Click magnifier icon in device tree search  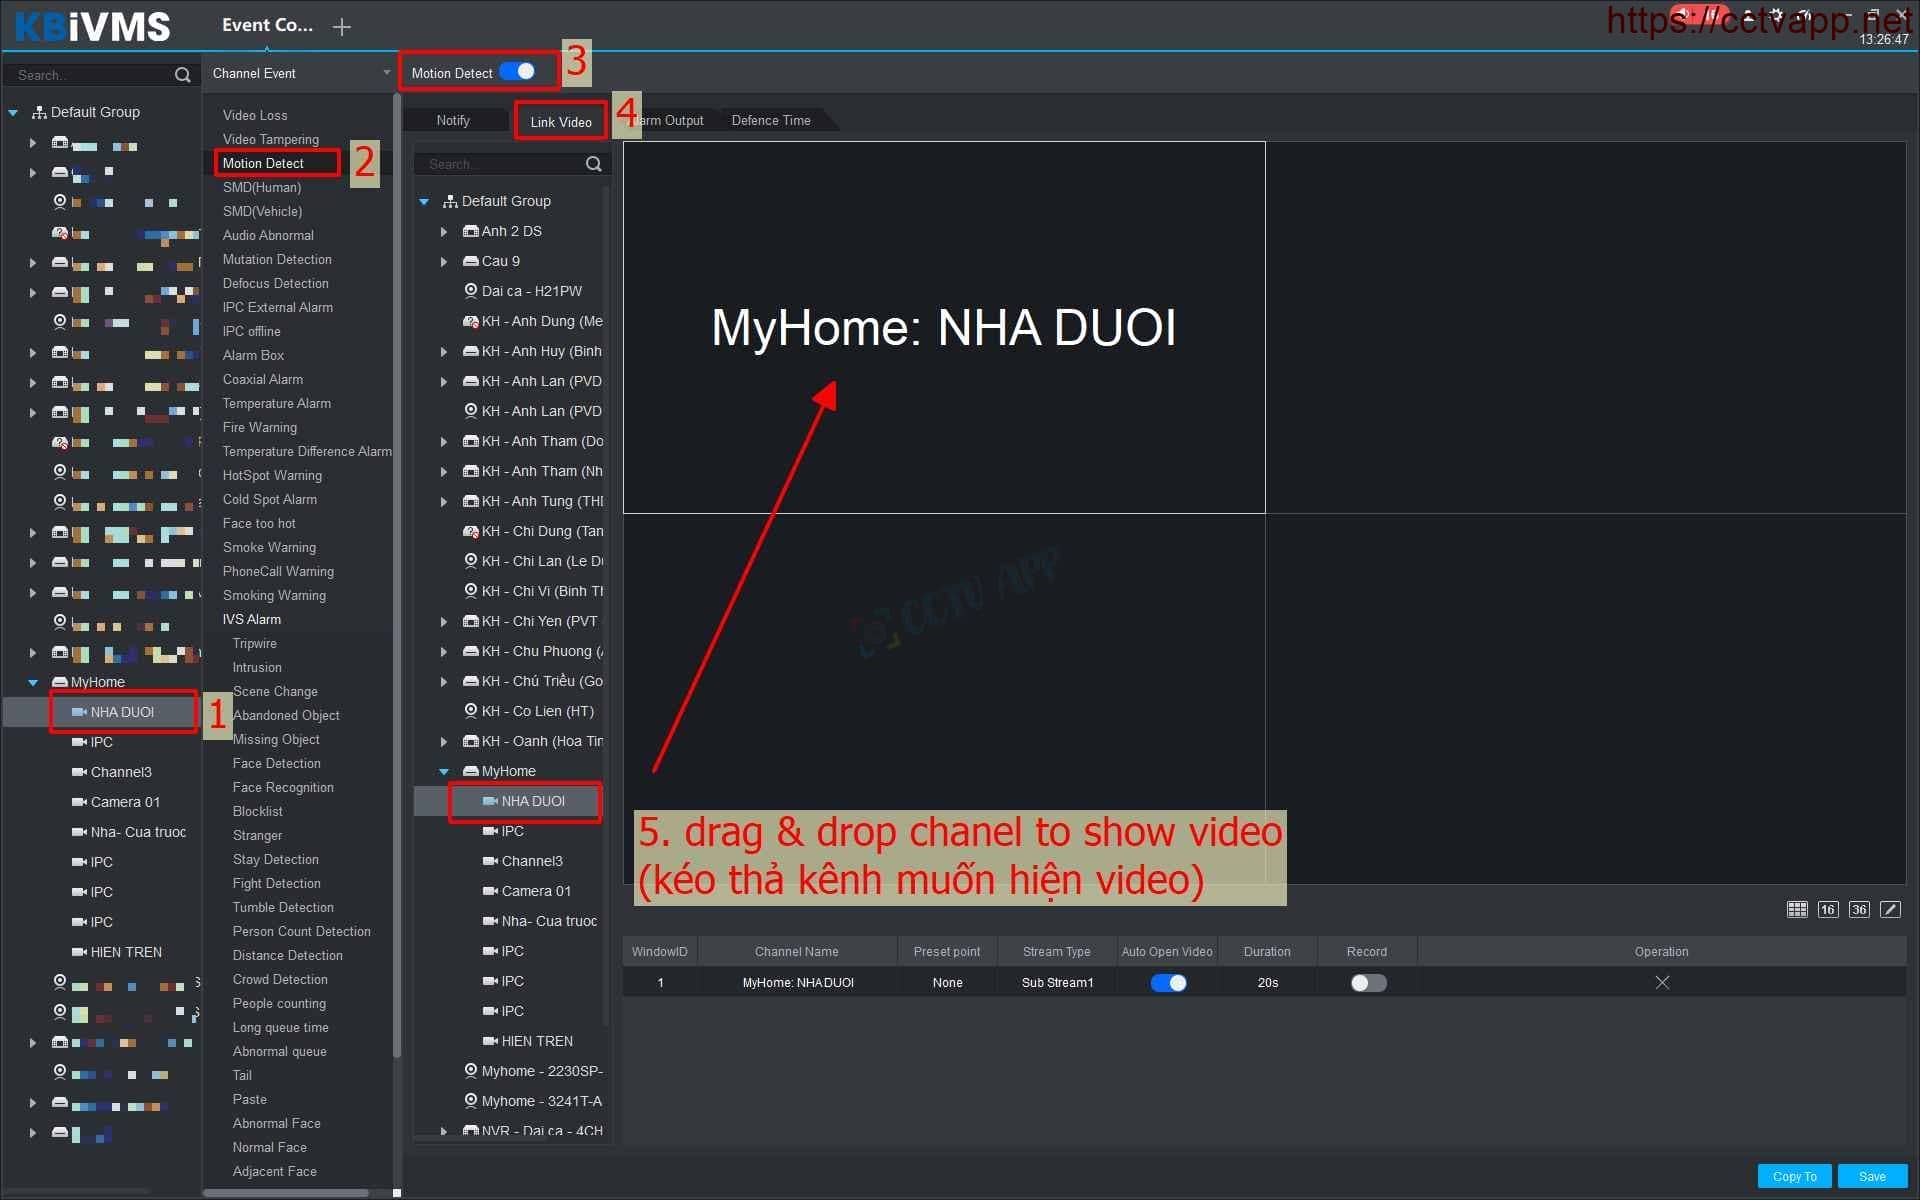182,75
